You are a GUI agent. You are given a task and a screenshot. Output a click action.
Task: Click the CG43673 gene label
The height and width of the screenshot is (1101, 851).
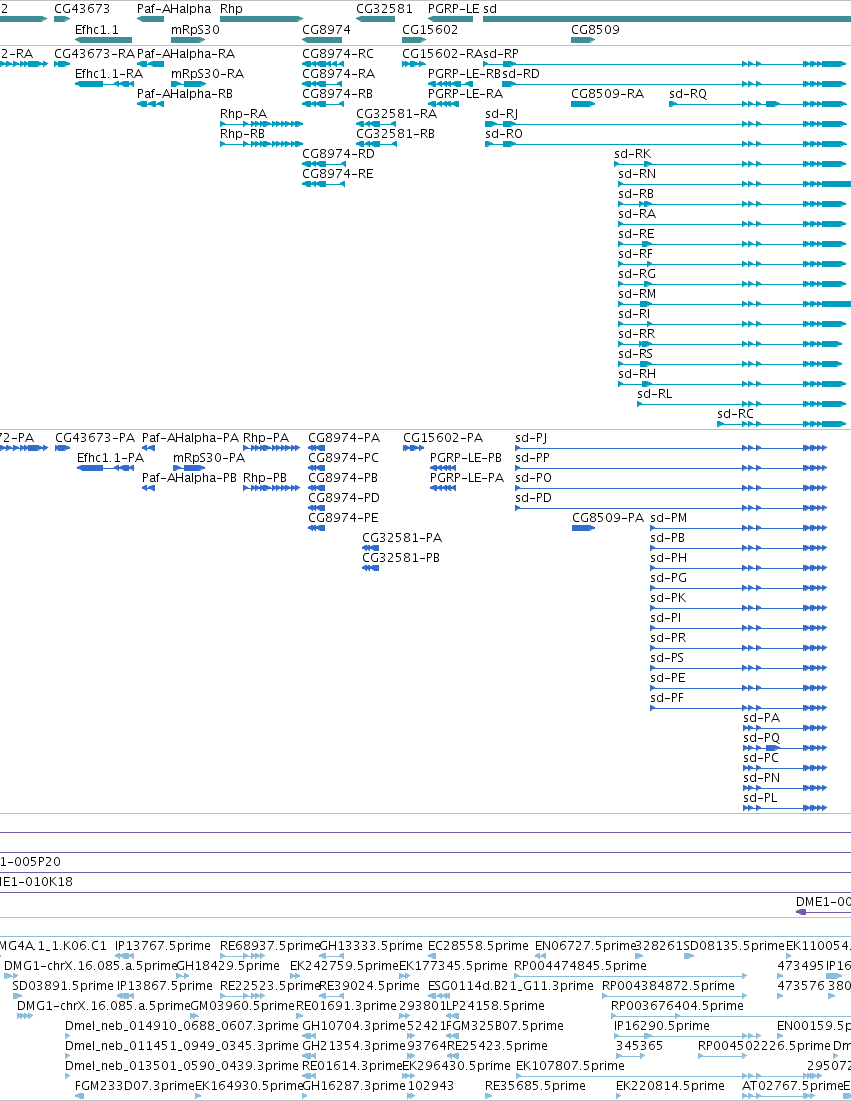82,9
